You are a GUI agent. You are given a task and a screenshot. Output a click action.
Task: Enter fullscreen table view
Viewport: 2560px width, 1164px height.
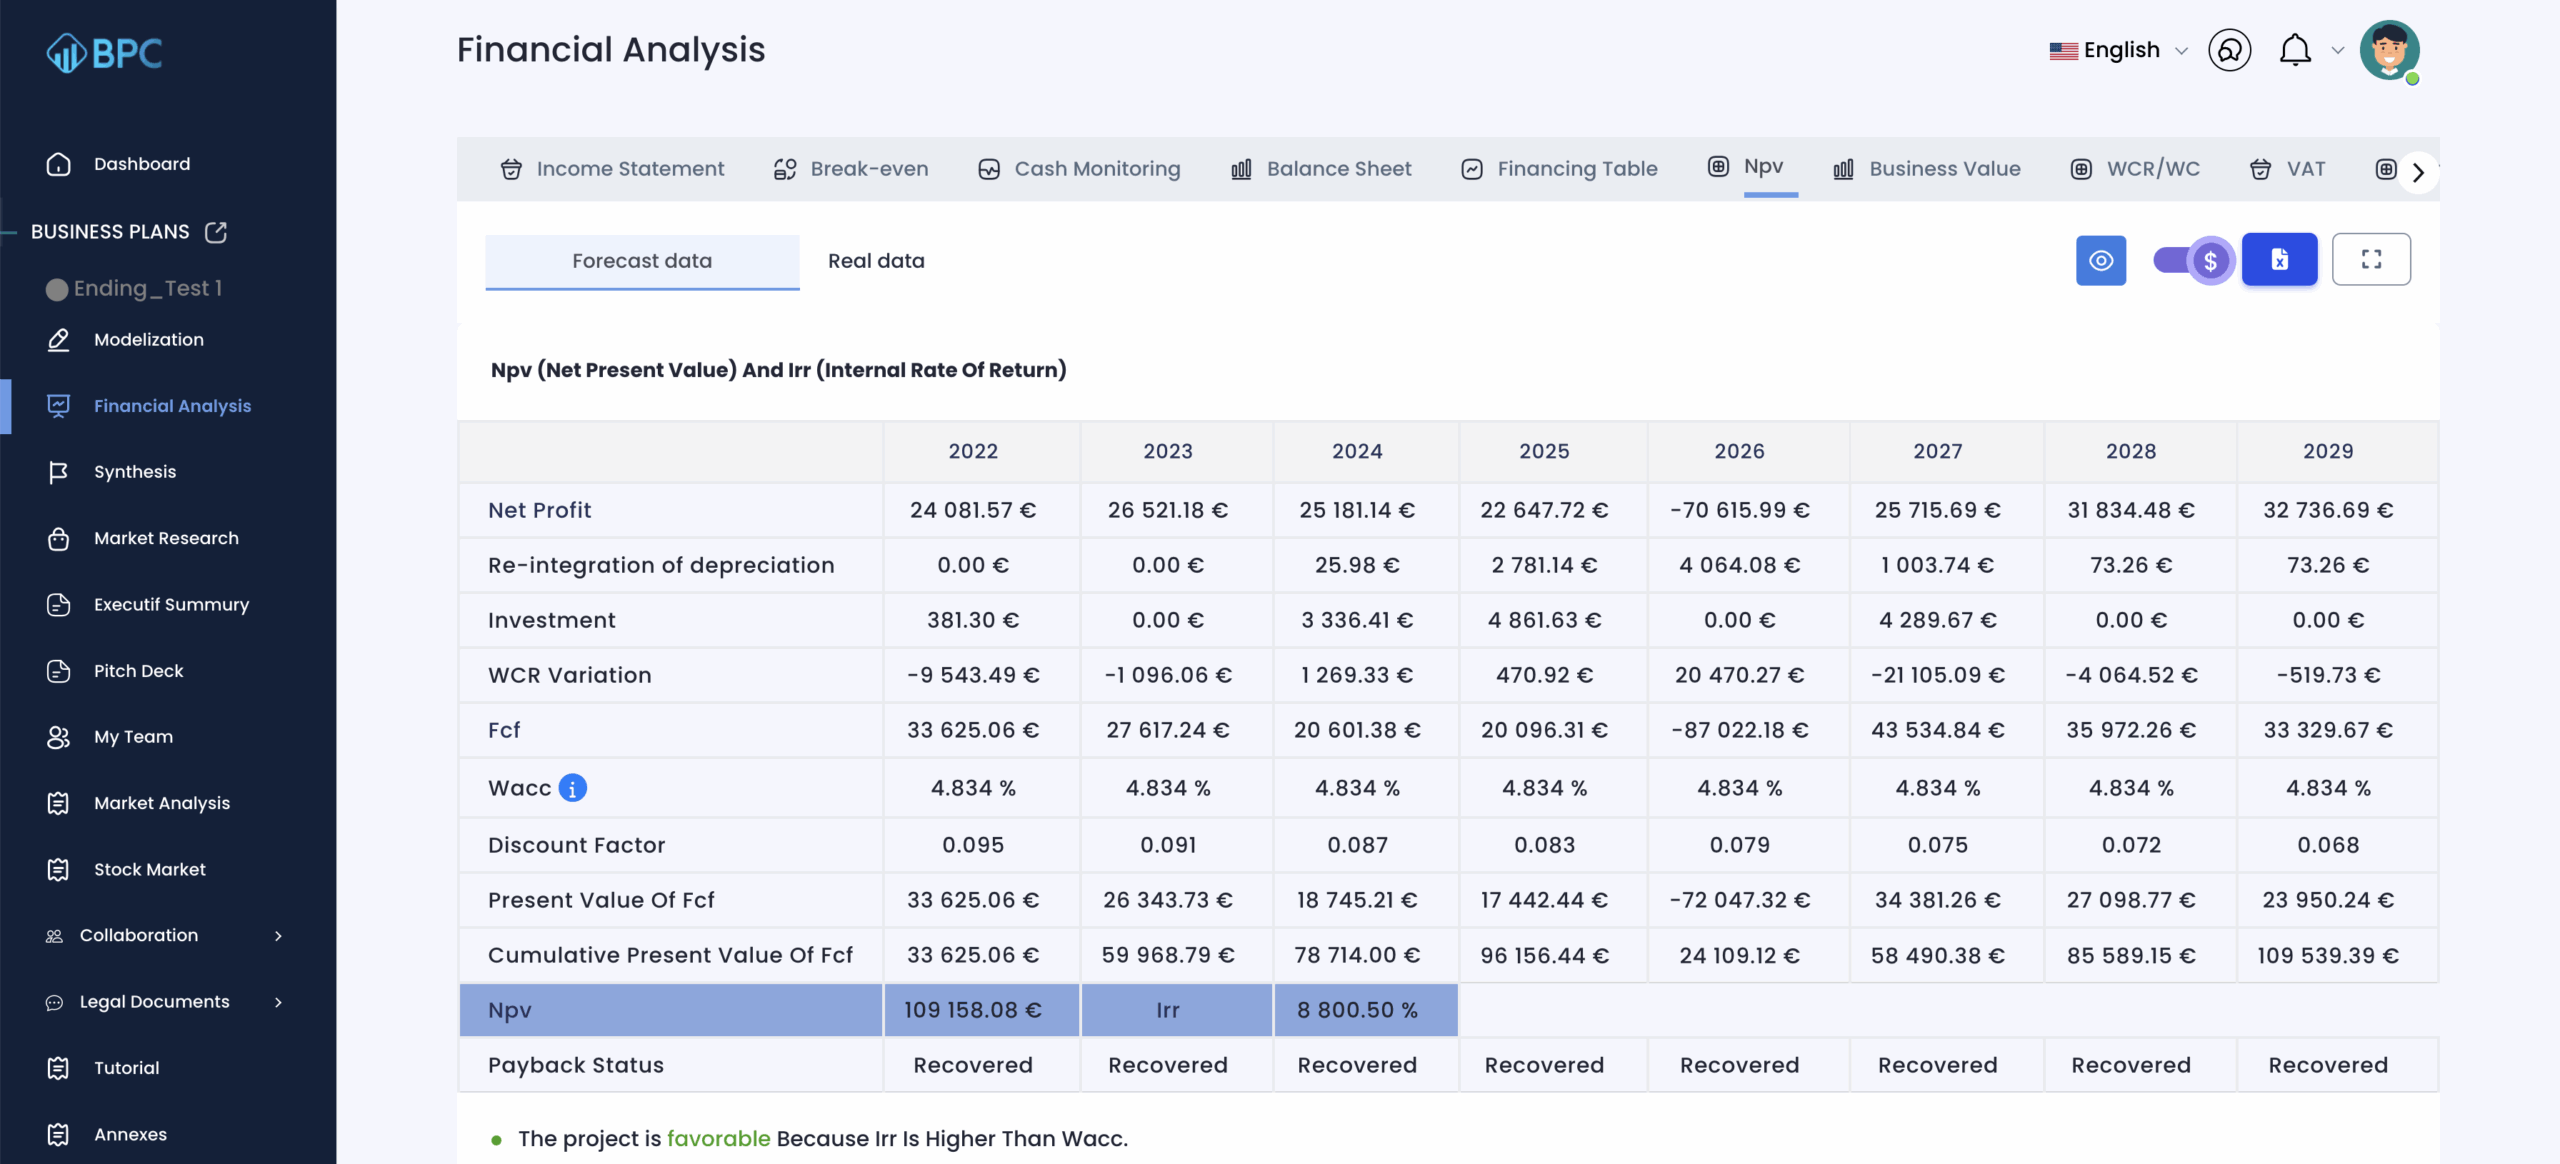click(x=2371, y=260)
